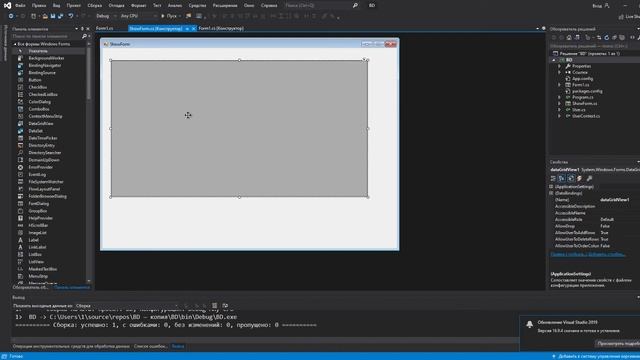The height and width of the screenshot is (360, 640).
Task: Expand the Form1.cs node
Action: (560, 85)
